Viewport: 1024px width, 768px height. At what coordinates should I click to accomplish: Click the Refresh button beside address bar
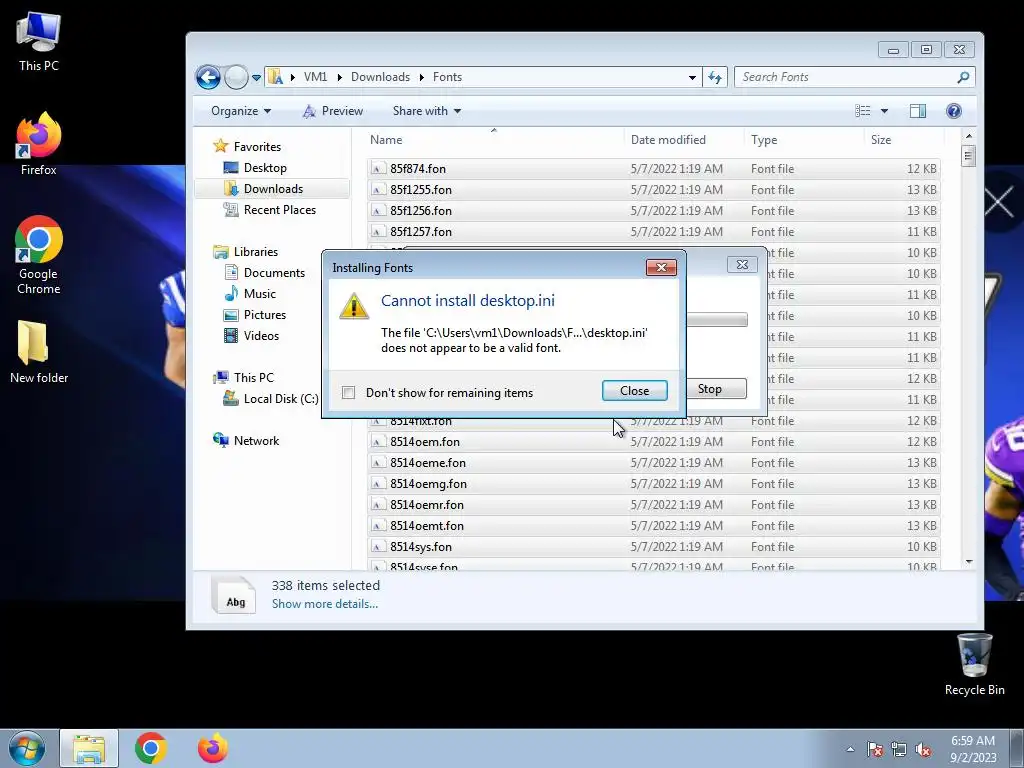click(x=715, y=77)
